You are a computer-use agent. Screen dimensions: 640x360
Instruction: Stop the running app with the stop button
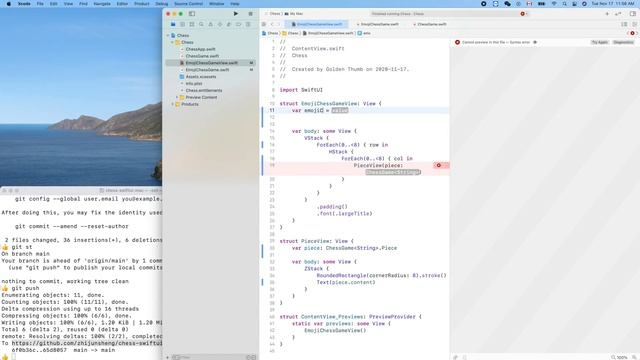250,14
